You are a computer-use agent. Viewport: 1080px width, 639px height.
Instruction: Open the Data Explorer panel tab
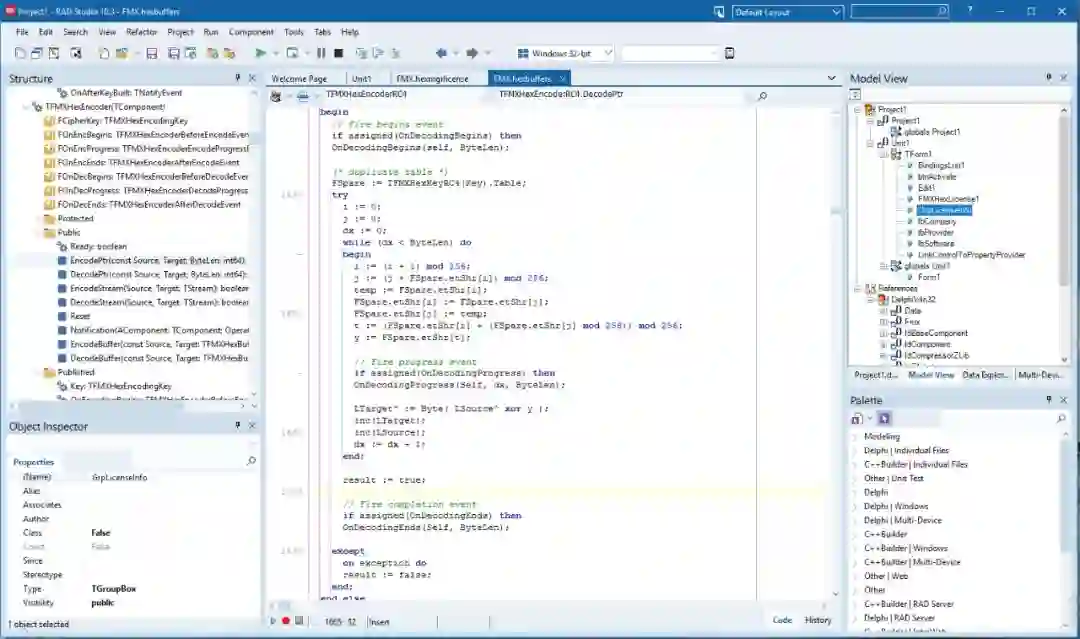[x=985, y=374]
